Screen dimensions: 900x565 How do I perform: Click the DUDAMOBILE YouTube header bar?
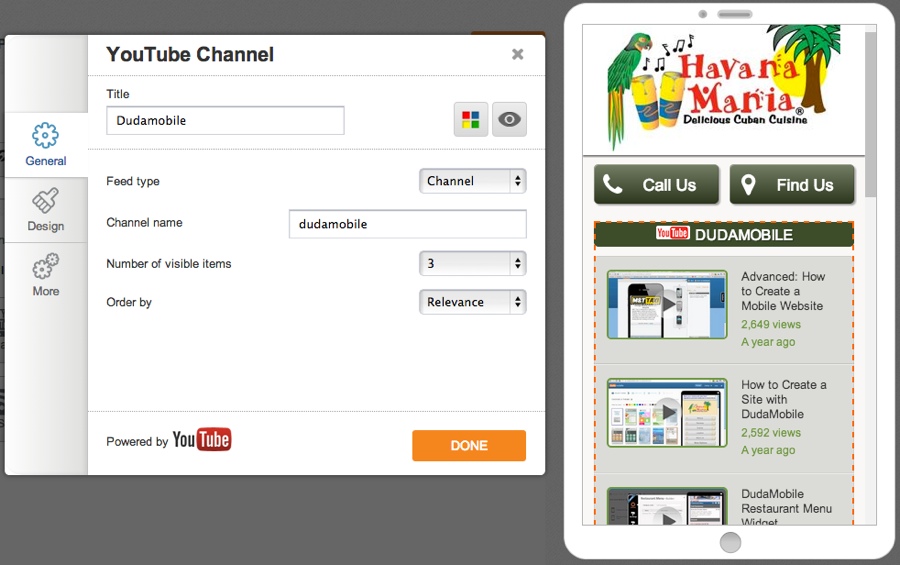pyautogui.click(x=724, y=234)
